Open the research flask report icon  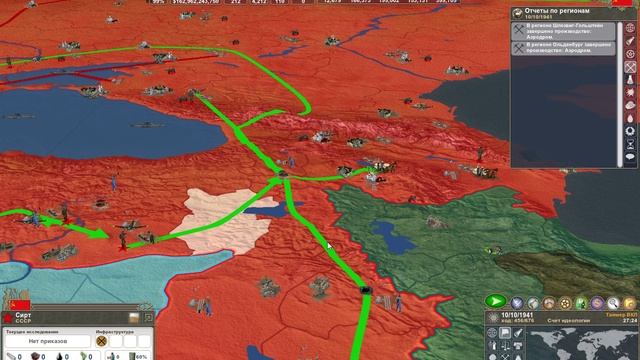click(x=630, y=80)
